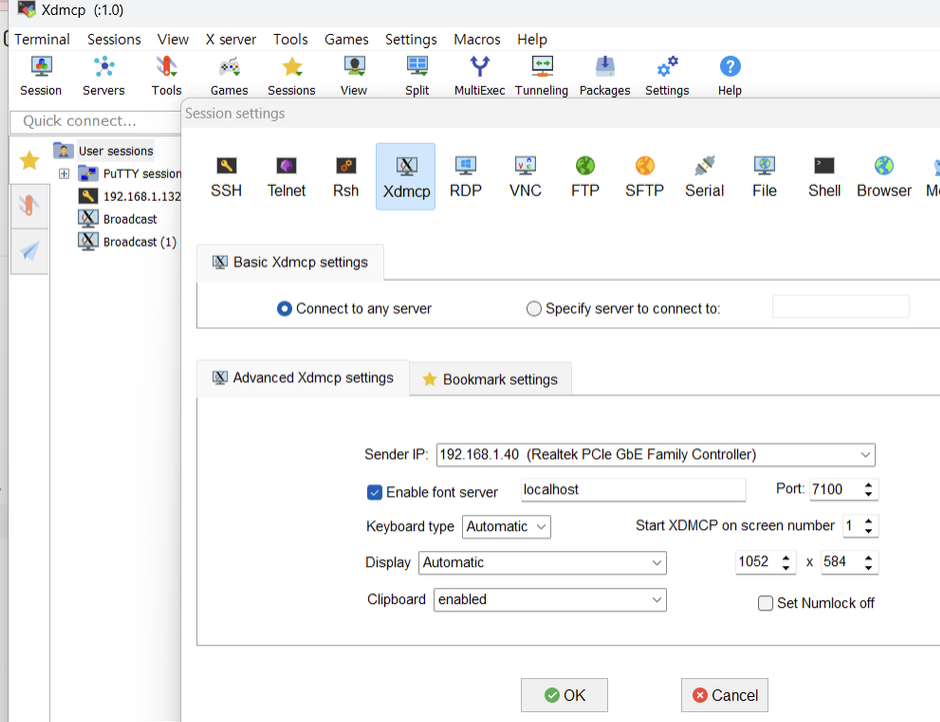The image size is (940, 722).
Task: Switch to Advanced Xdmcp settings tab
Action: point(303,378)
